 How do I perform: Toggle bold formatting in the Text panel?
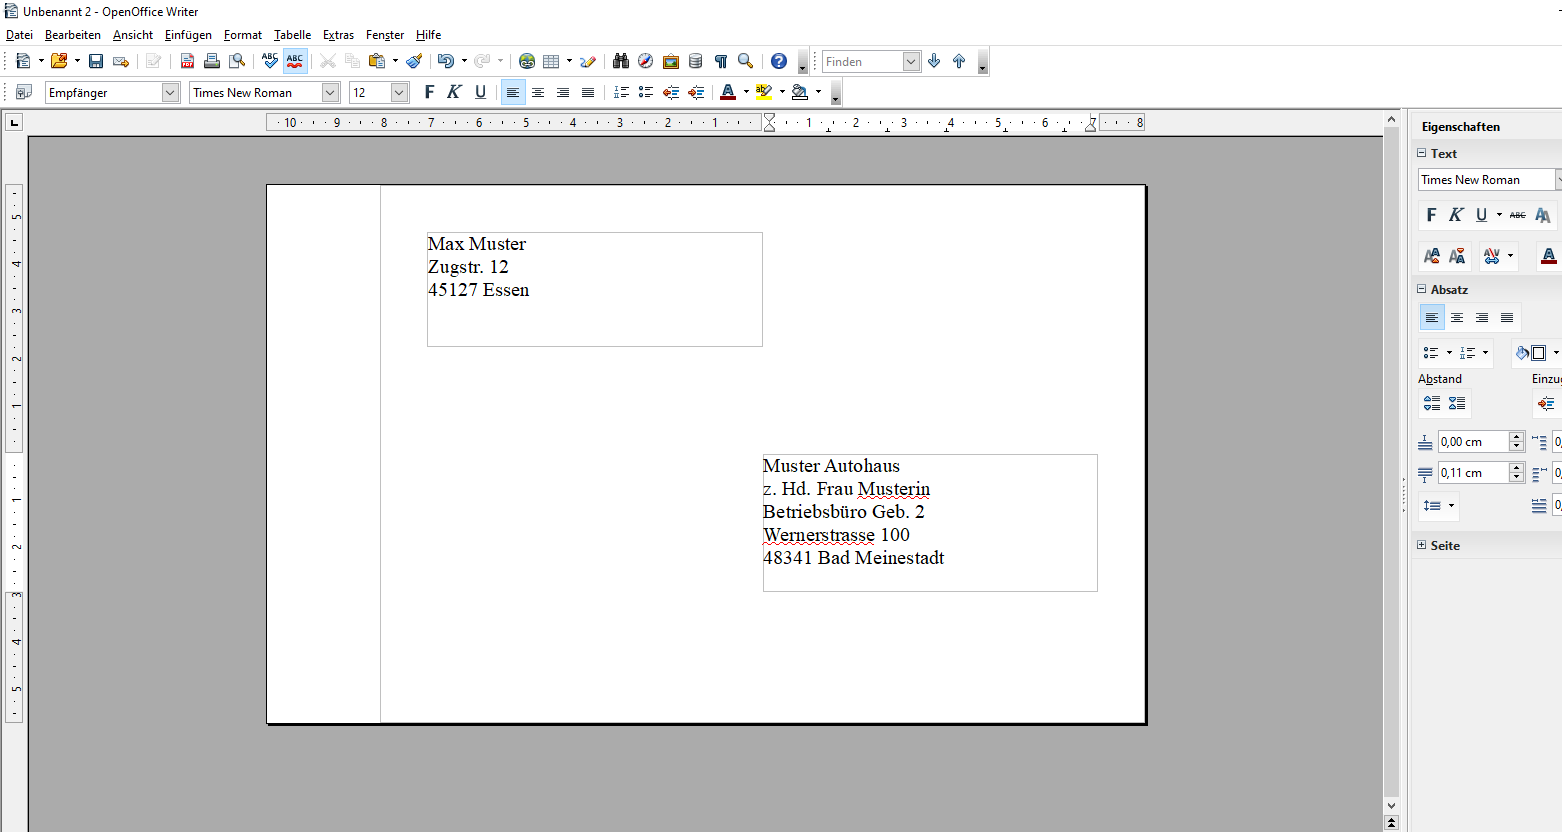point(1431,214)
